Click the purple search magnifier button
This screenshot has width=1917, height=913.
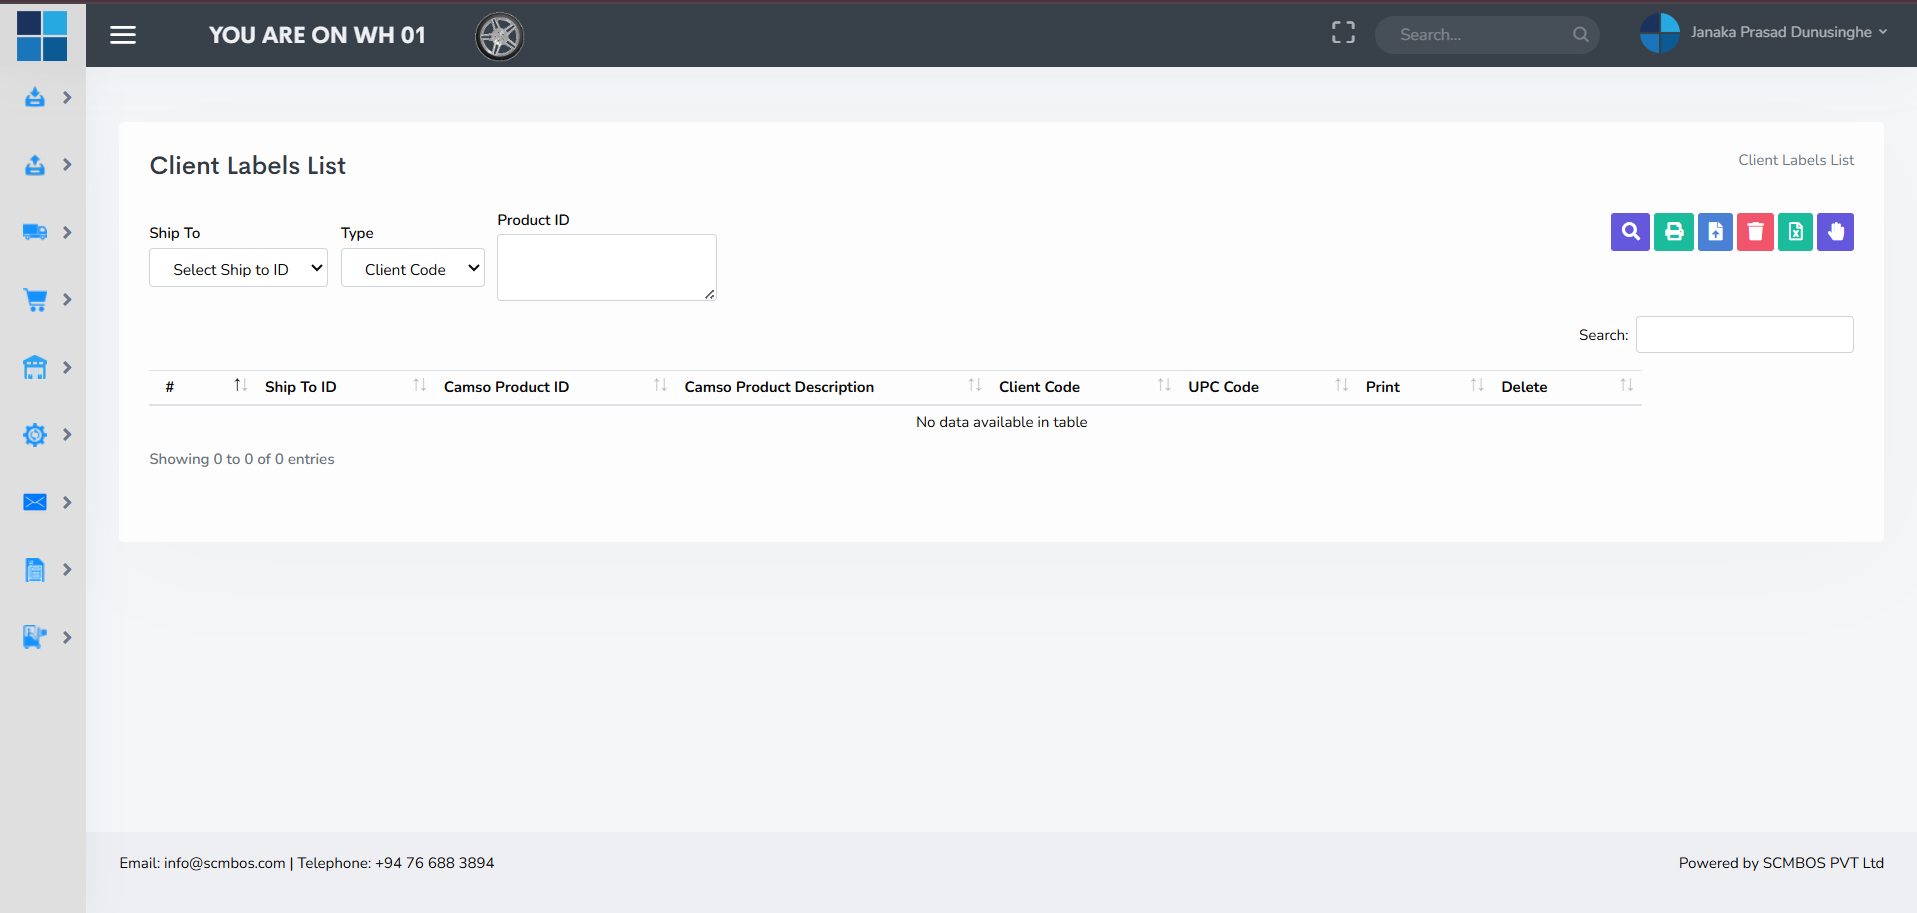1630,232
